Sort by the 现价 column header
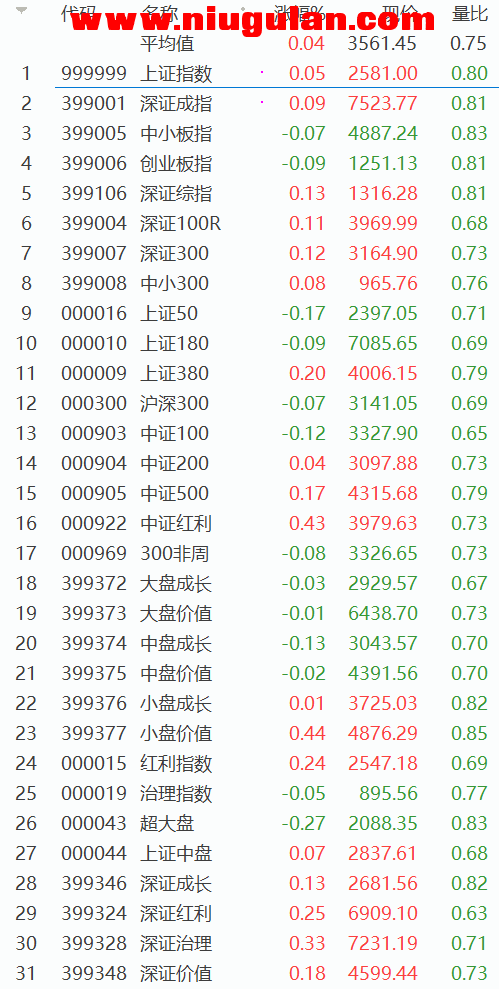This screenshot has height=989, width=499. tap(400, 13)
